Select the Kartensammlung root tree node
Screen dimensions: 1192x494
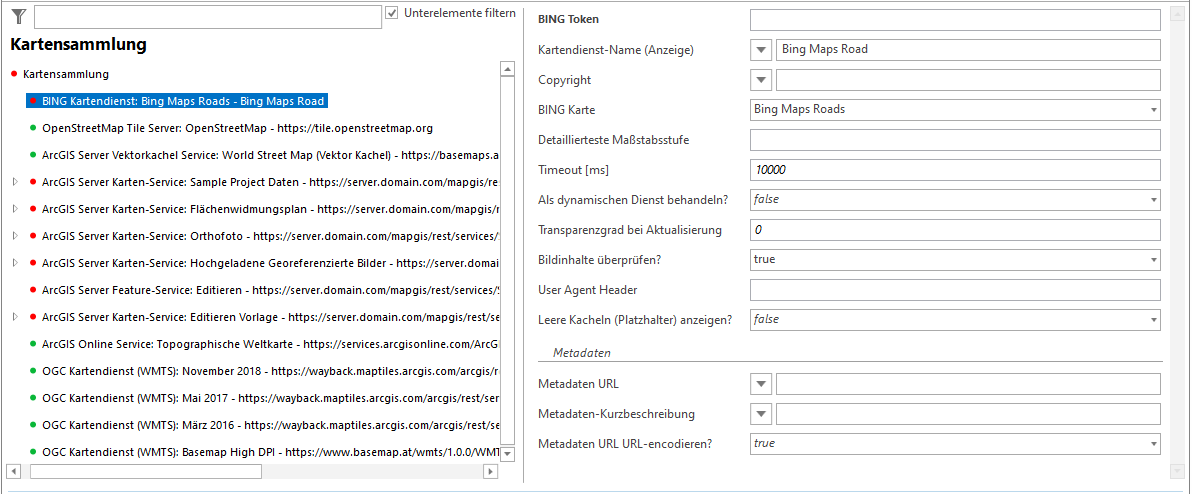[65, 74]
